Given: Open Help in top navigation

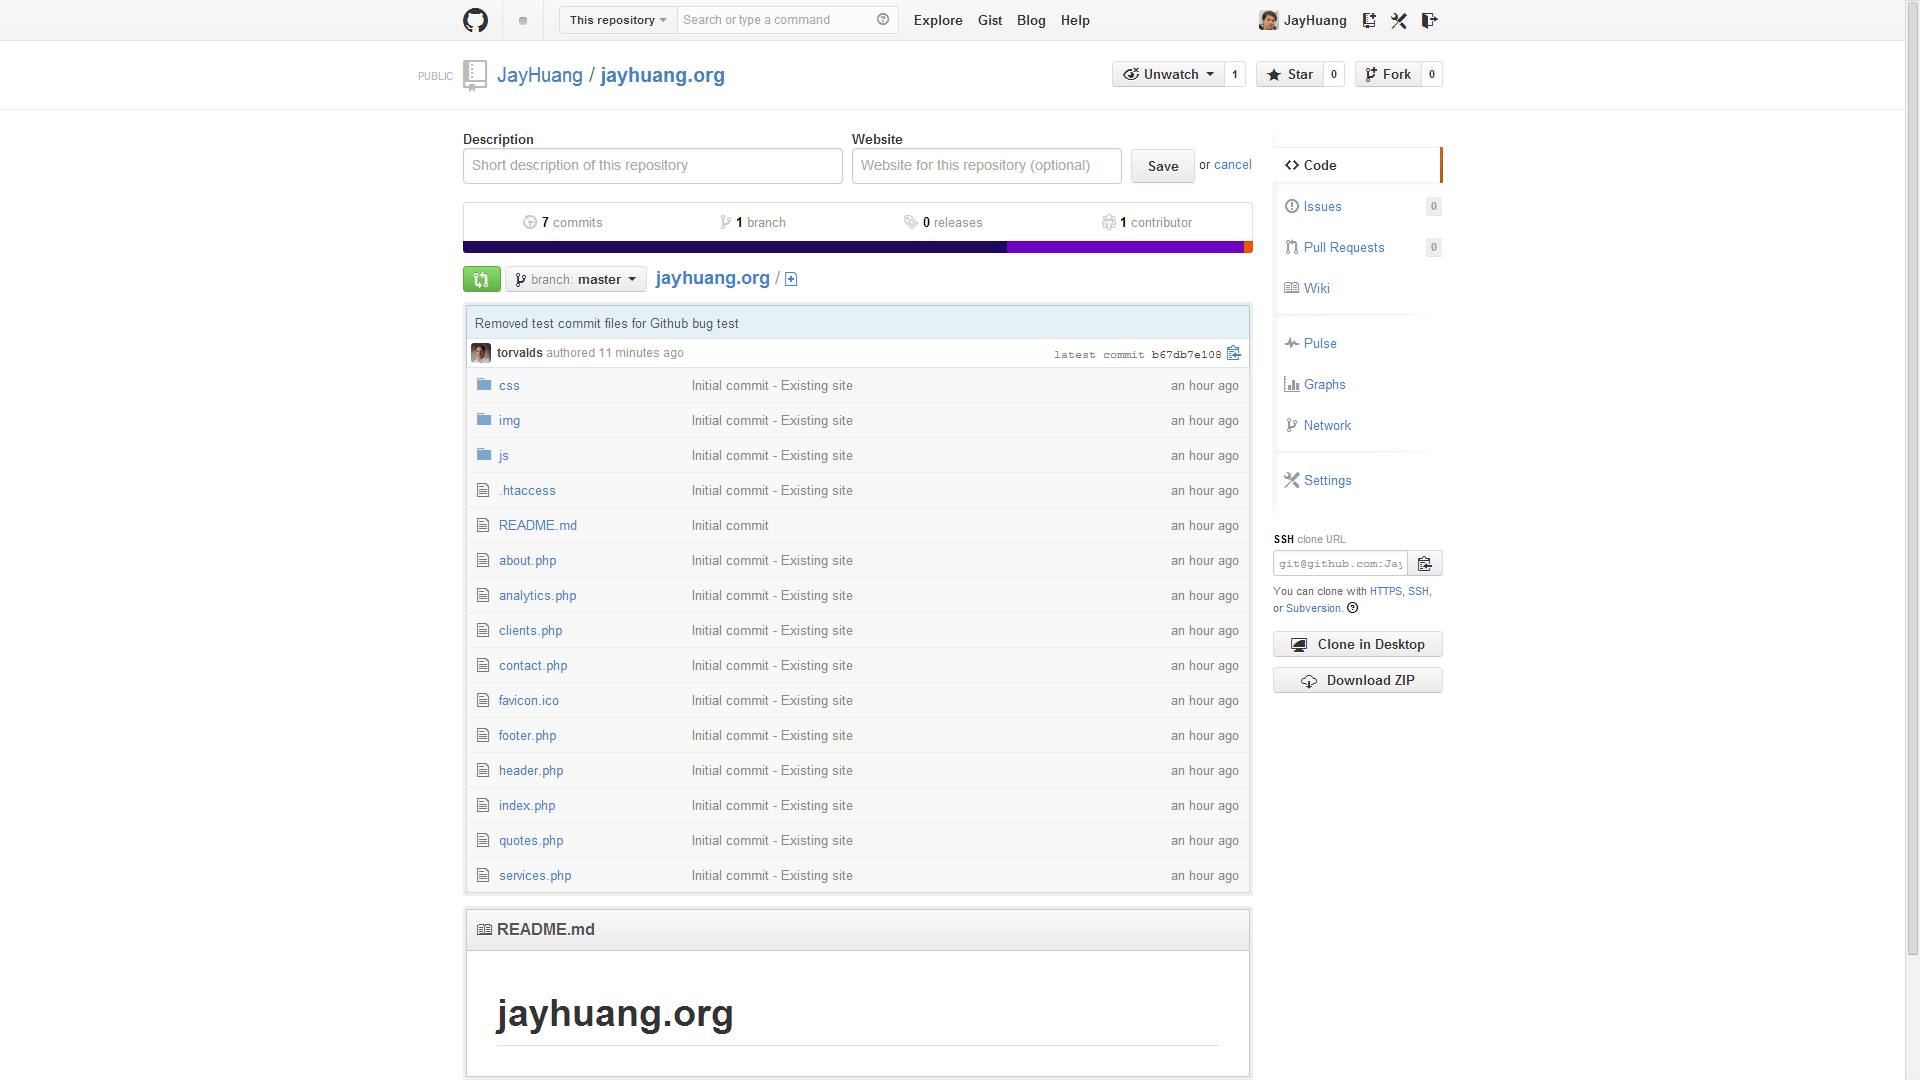Looking at the screenshot, I should point(1075,20).
